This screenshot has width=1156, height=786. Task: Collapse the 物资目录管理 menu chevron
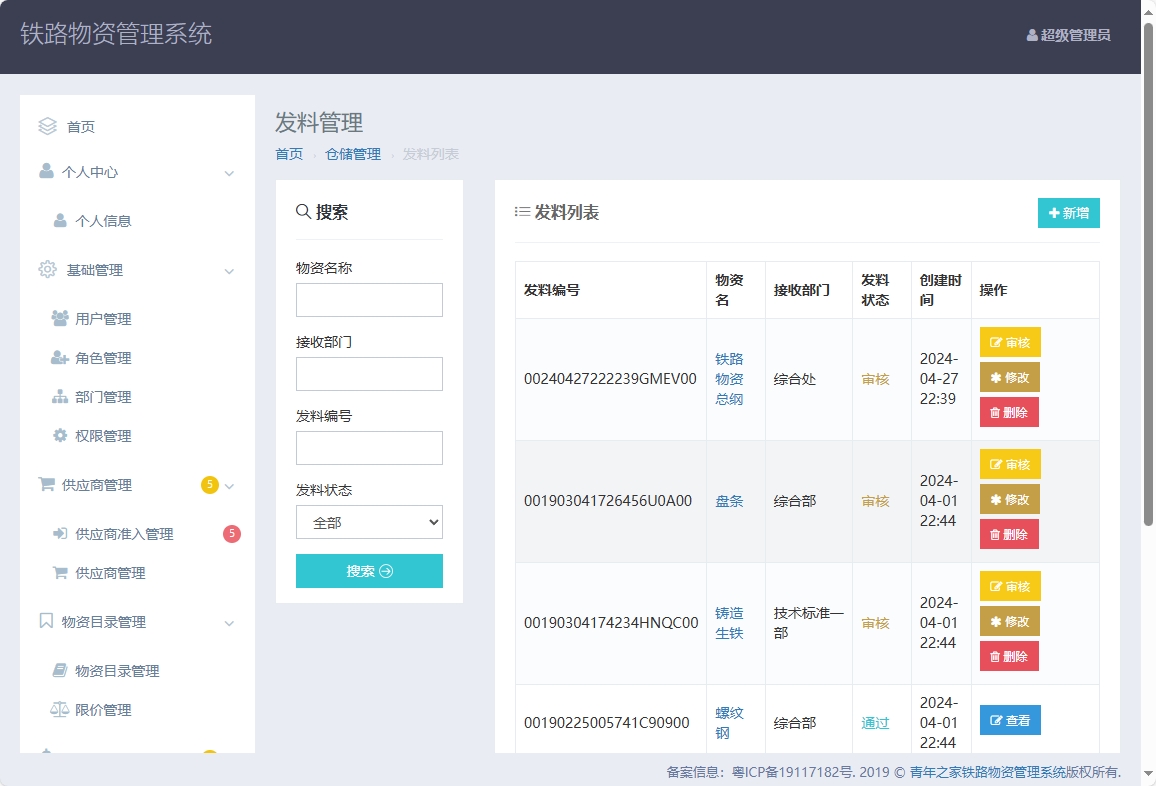231,621
